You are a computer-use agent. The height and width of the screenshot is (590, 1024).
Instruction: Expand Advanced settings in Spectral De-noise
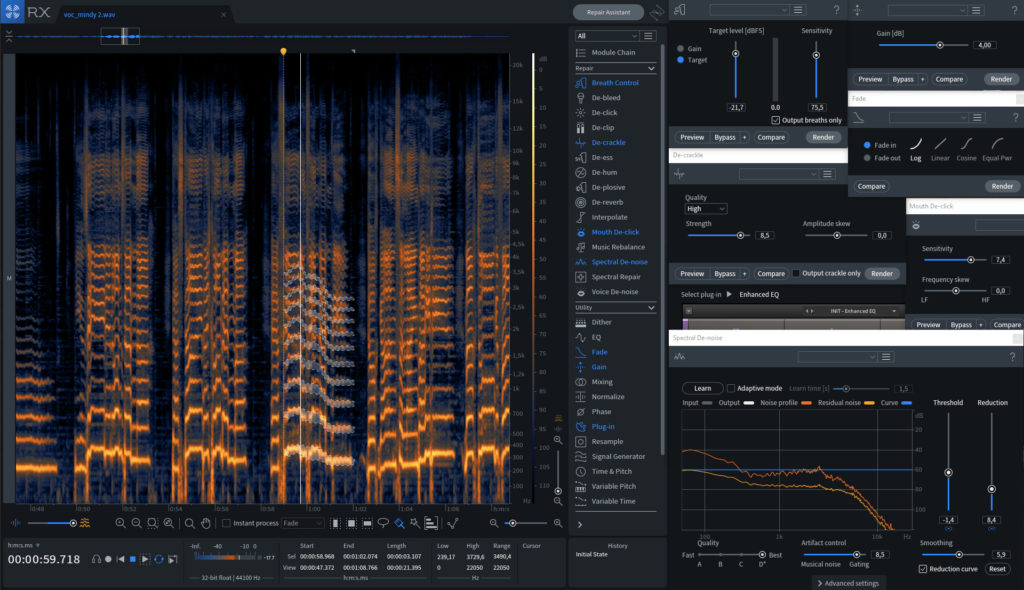tap(848, 583)
